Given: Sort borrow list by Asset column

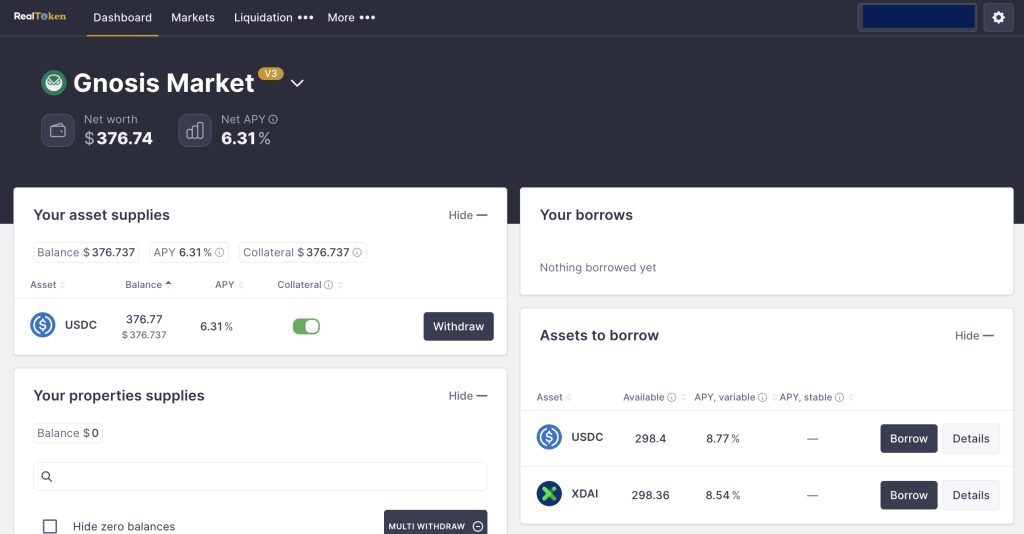Looking at the screenshot, I should (x=554, y=398).
